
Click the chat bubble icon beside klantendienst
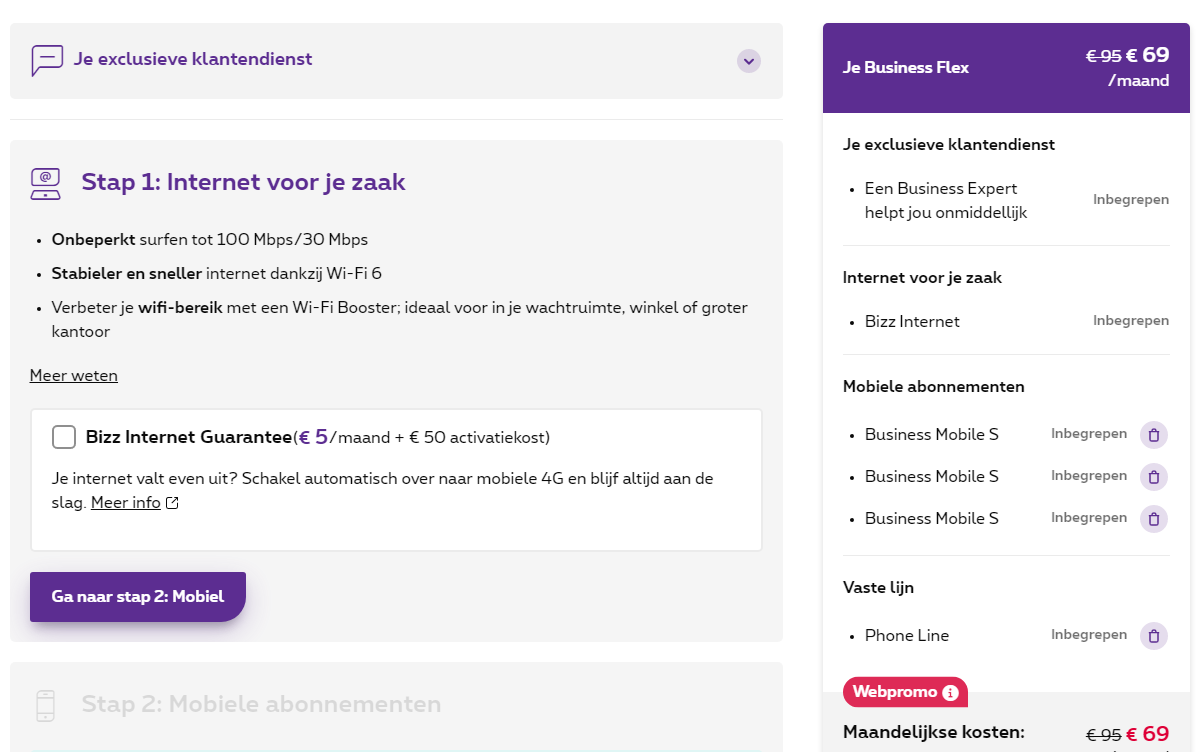coord(47,60)
